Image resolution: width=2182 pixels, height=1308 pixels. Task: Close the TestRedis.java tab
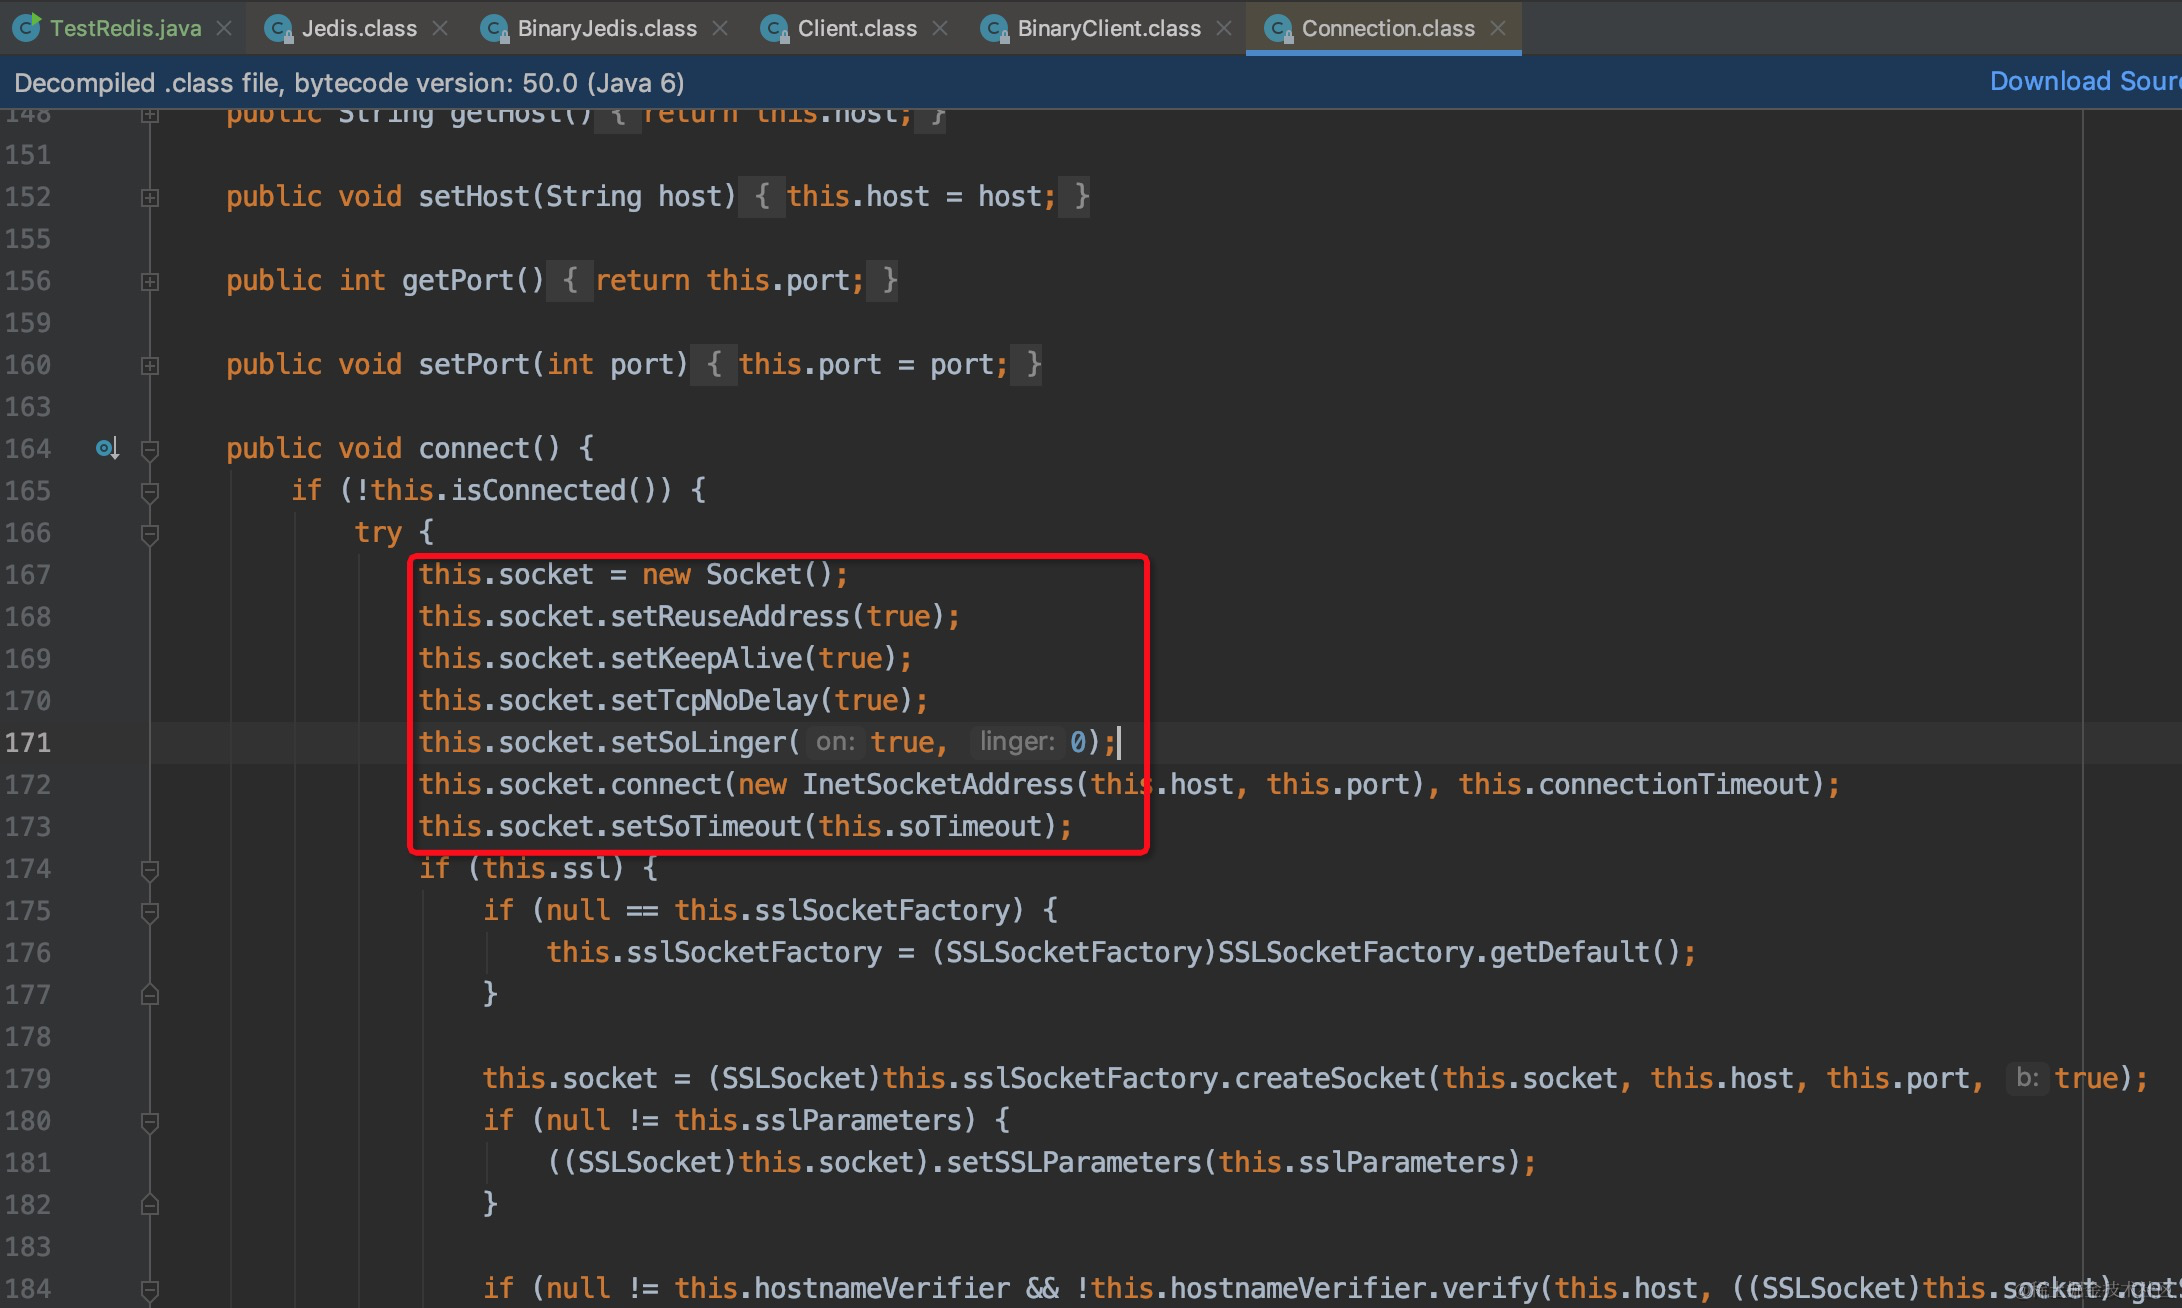[x=225, y=28]
